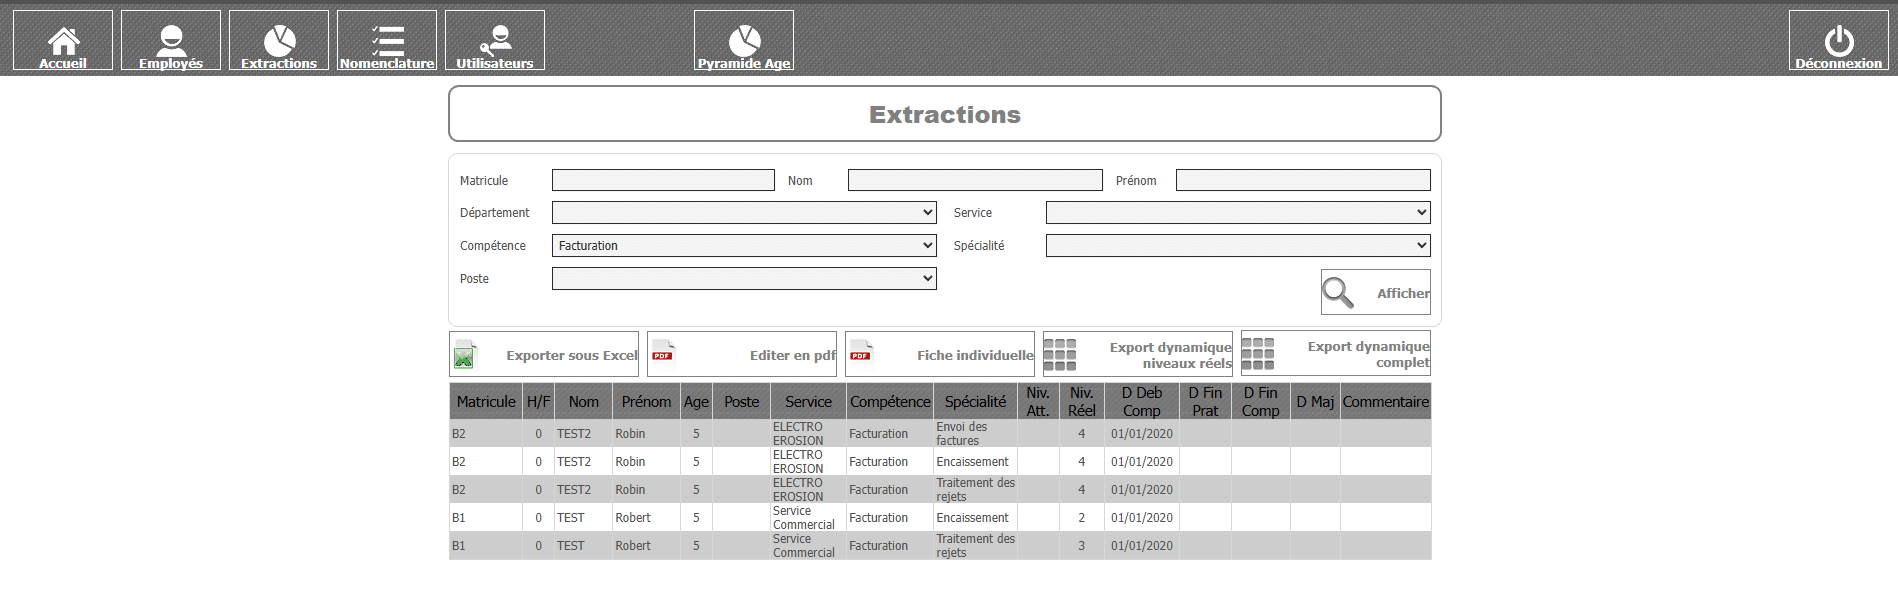Click the D Deb Comp column header
This screenshot has width=1898, height=597.
click(1142, 401)
